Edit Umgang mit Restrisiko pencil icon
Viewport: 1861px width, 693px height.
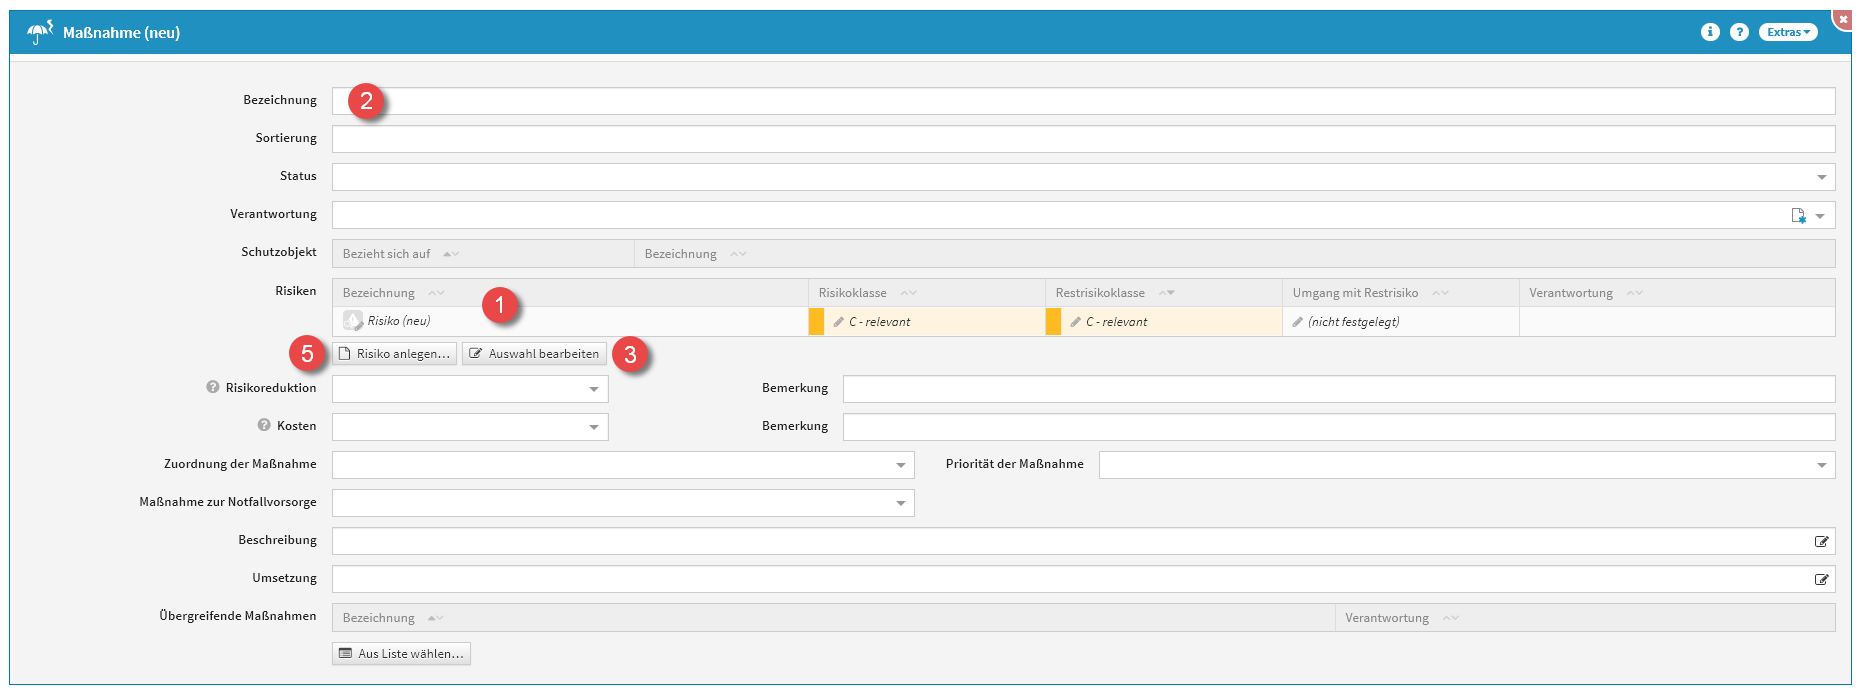point(1297,322)
